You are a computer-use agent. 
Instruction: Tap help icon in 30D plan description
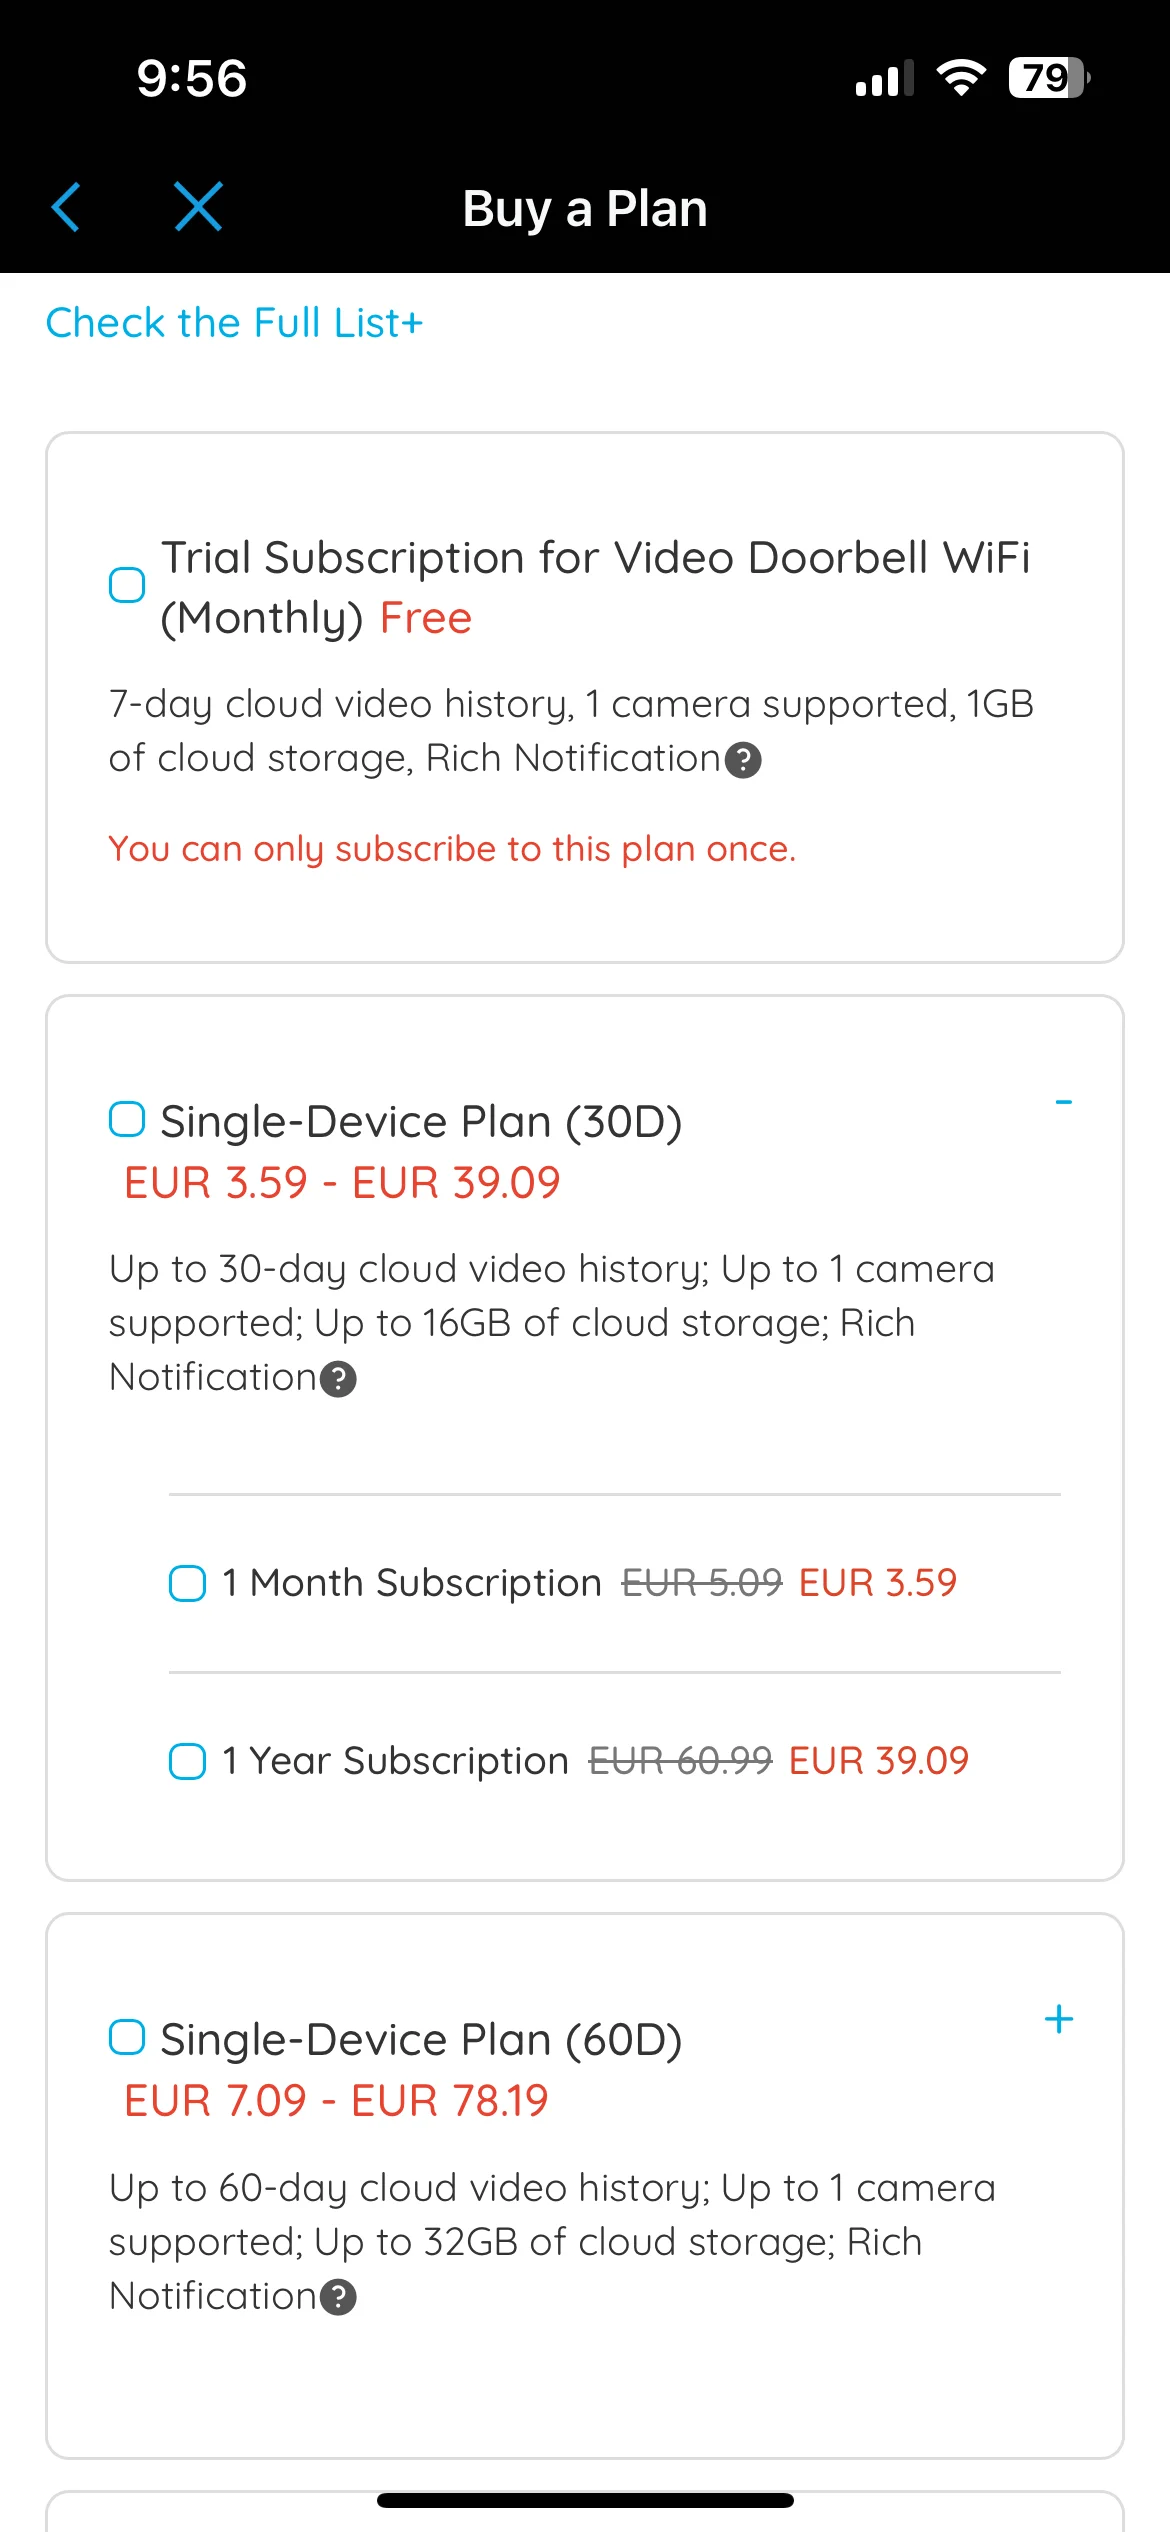tap(338, 1379)
